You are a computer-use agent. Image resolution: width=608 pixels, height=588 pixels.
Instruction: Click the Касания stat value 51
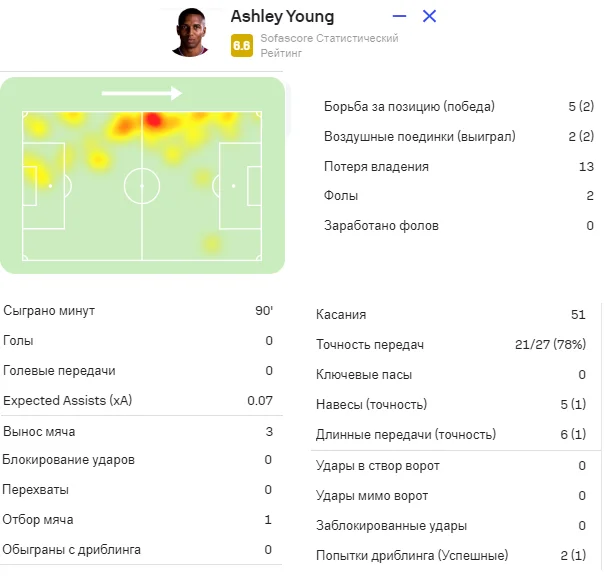coord(578,315)
